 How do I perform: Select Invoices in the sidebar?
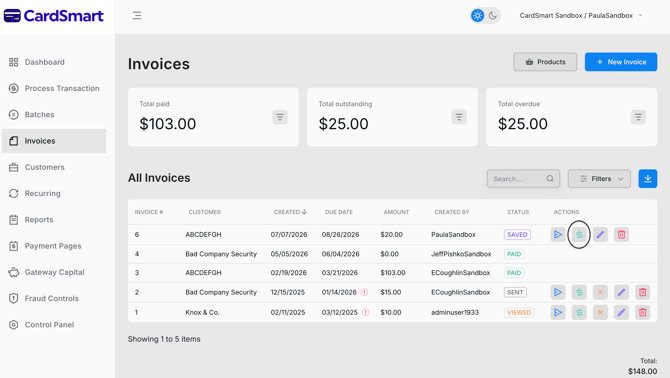54,141
